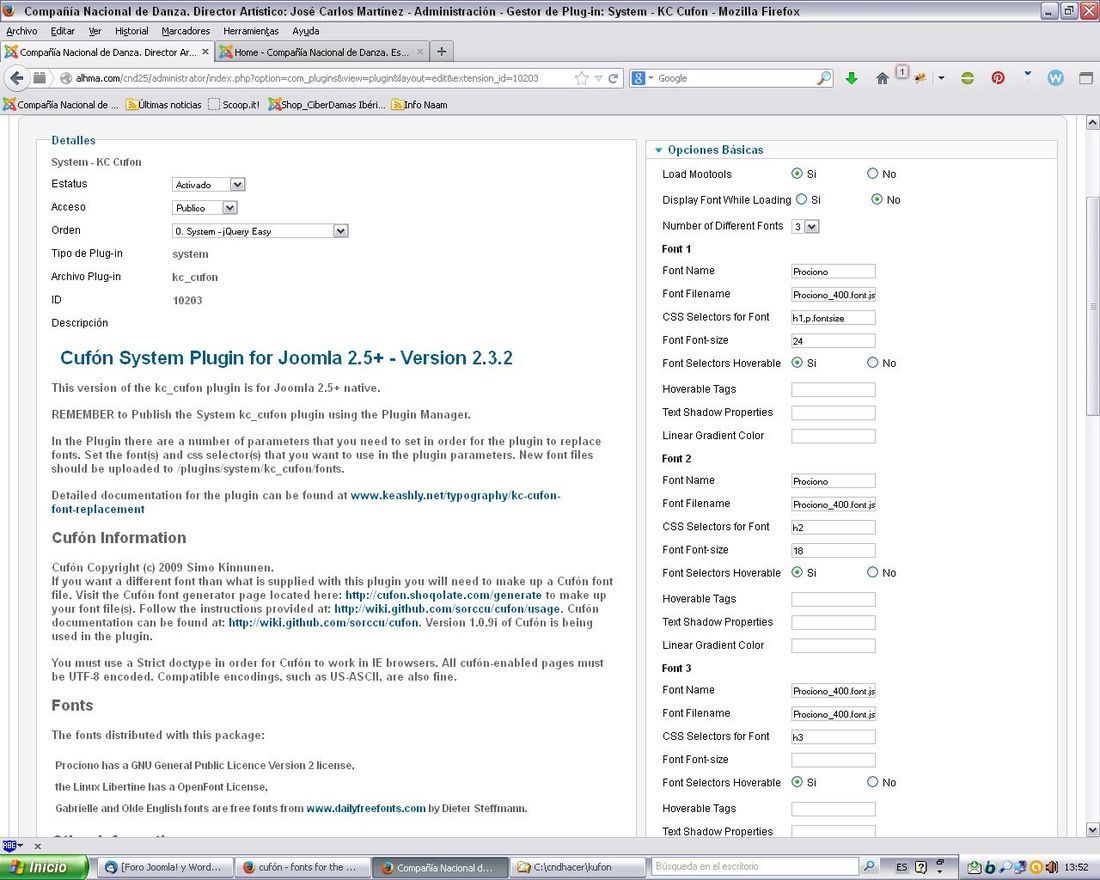Click the page vertical scrollbar down arrow

[x=1092, y=829]
